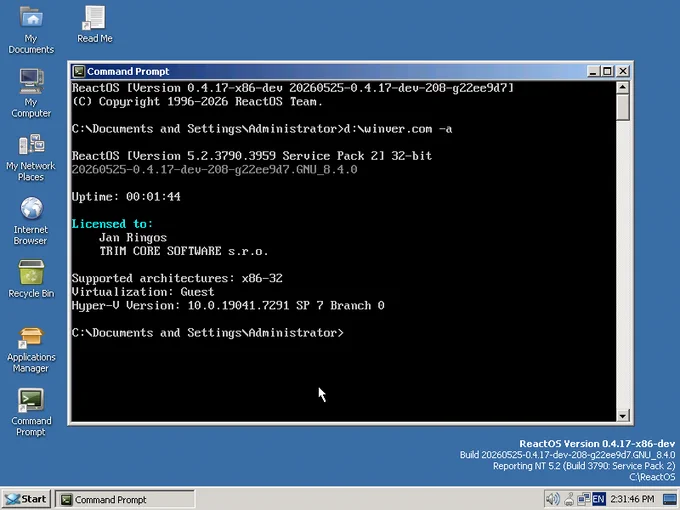Click the 'Virtualization: Guest' line
680x510 pixels.
(x=143, y=292)
